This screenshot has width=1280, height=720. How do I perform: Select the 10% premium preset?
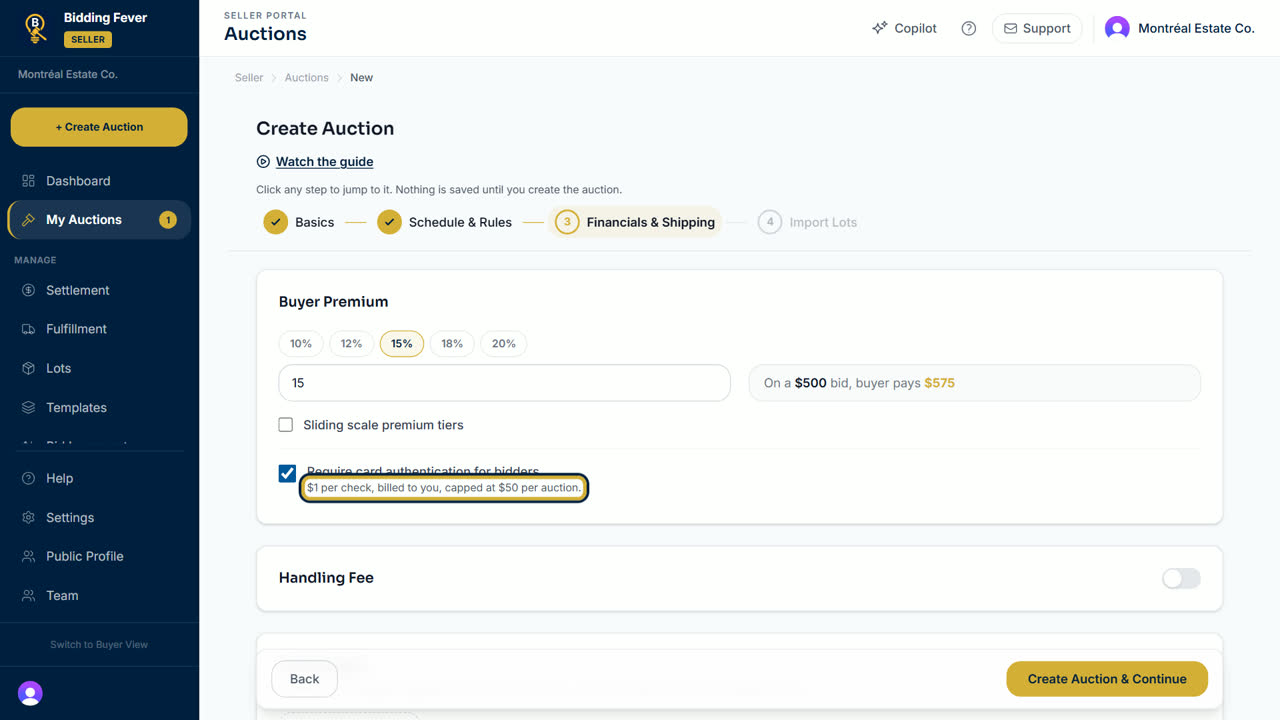tap(301, 343)
